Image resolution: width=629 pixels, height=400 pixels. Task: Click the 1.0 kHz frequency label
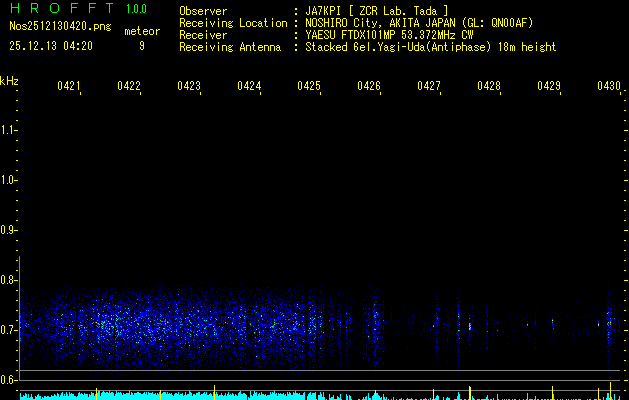coord(9,180)
